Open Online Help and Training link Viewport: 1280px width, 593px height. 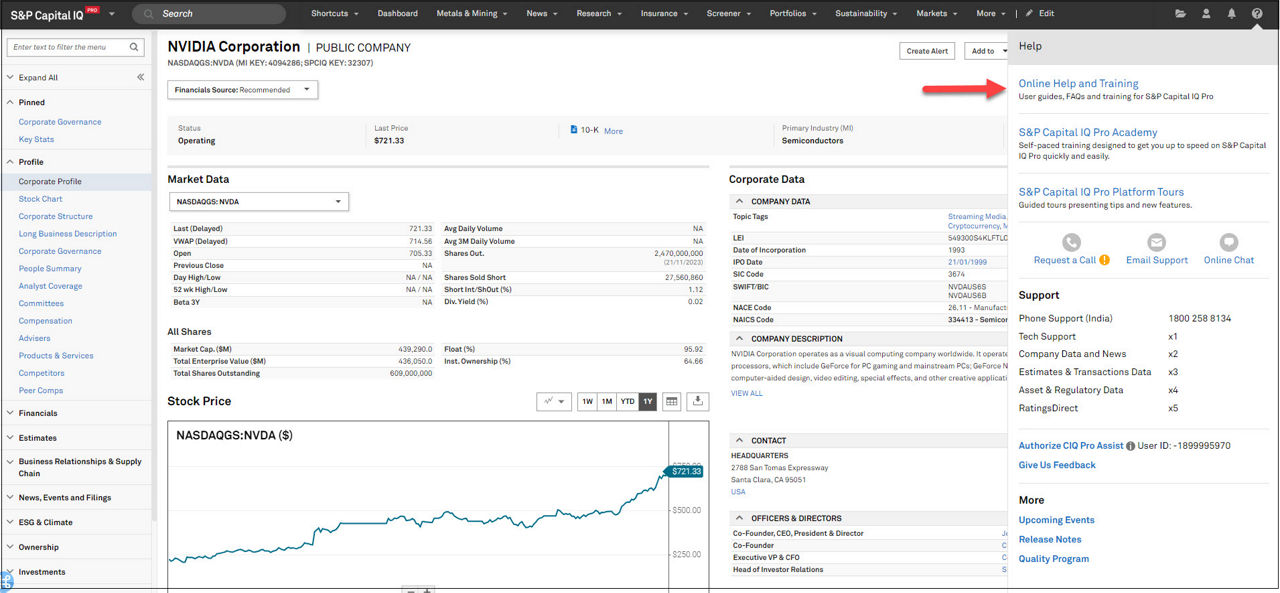tap(1078, 84)
